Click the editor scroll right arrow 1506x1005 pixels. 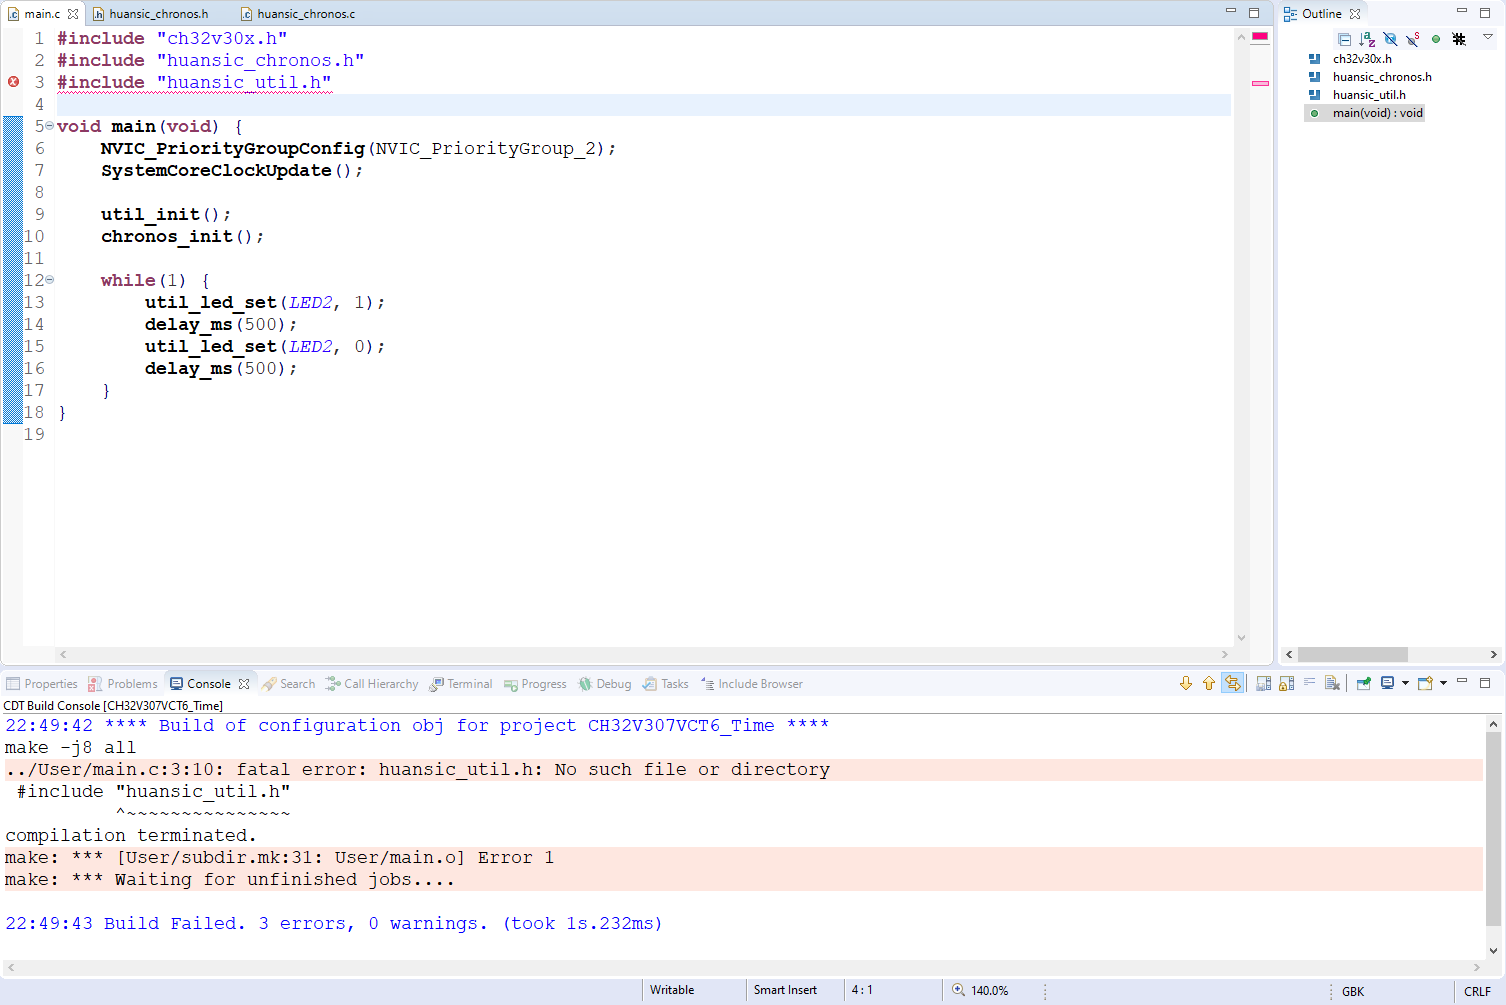(1225, 654)
